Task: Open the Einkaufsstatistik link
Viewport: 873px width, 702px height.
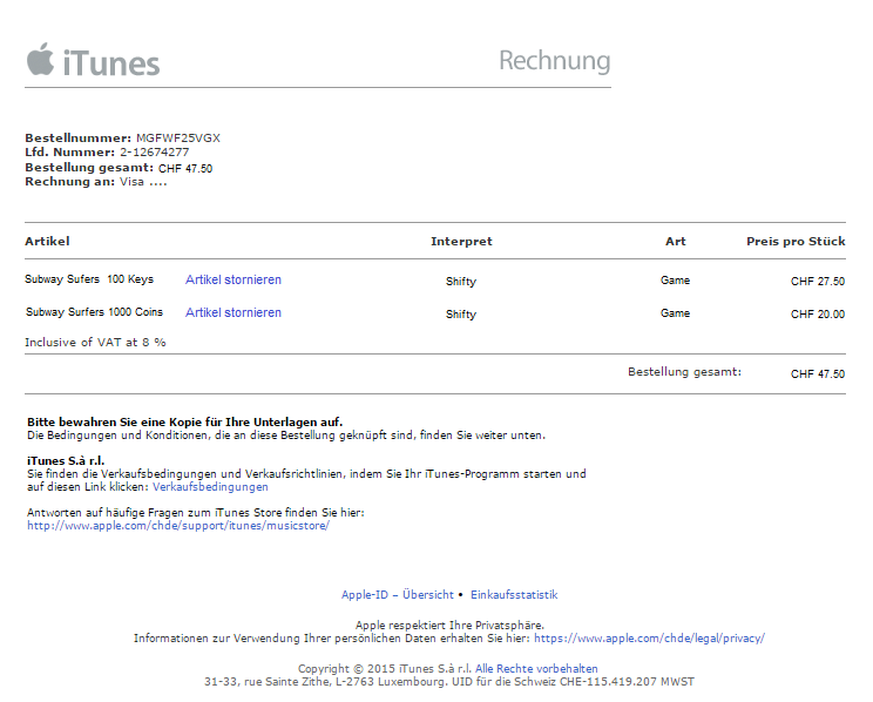Action: [514, 595]
